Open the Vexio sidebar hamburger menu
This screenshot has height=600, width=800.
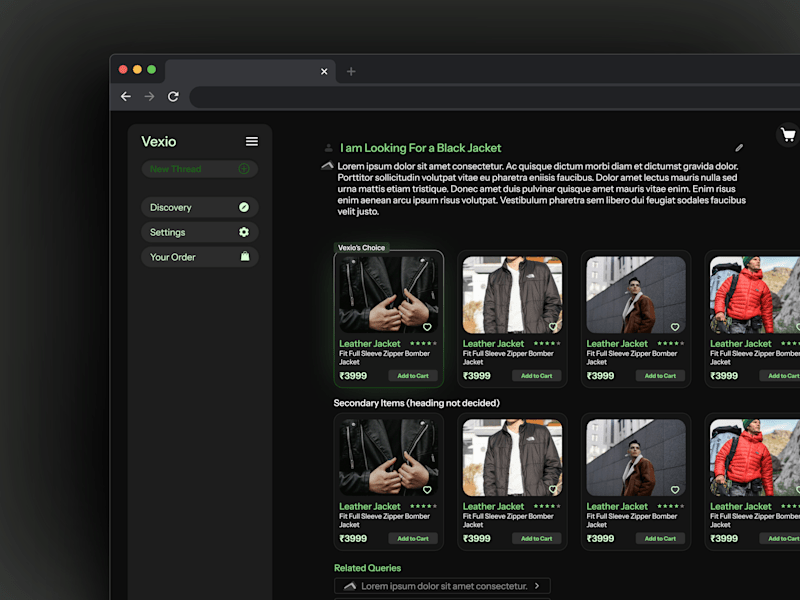(252, 141)
